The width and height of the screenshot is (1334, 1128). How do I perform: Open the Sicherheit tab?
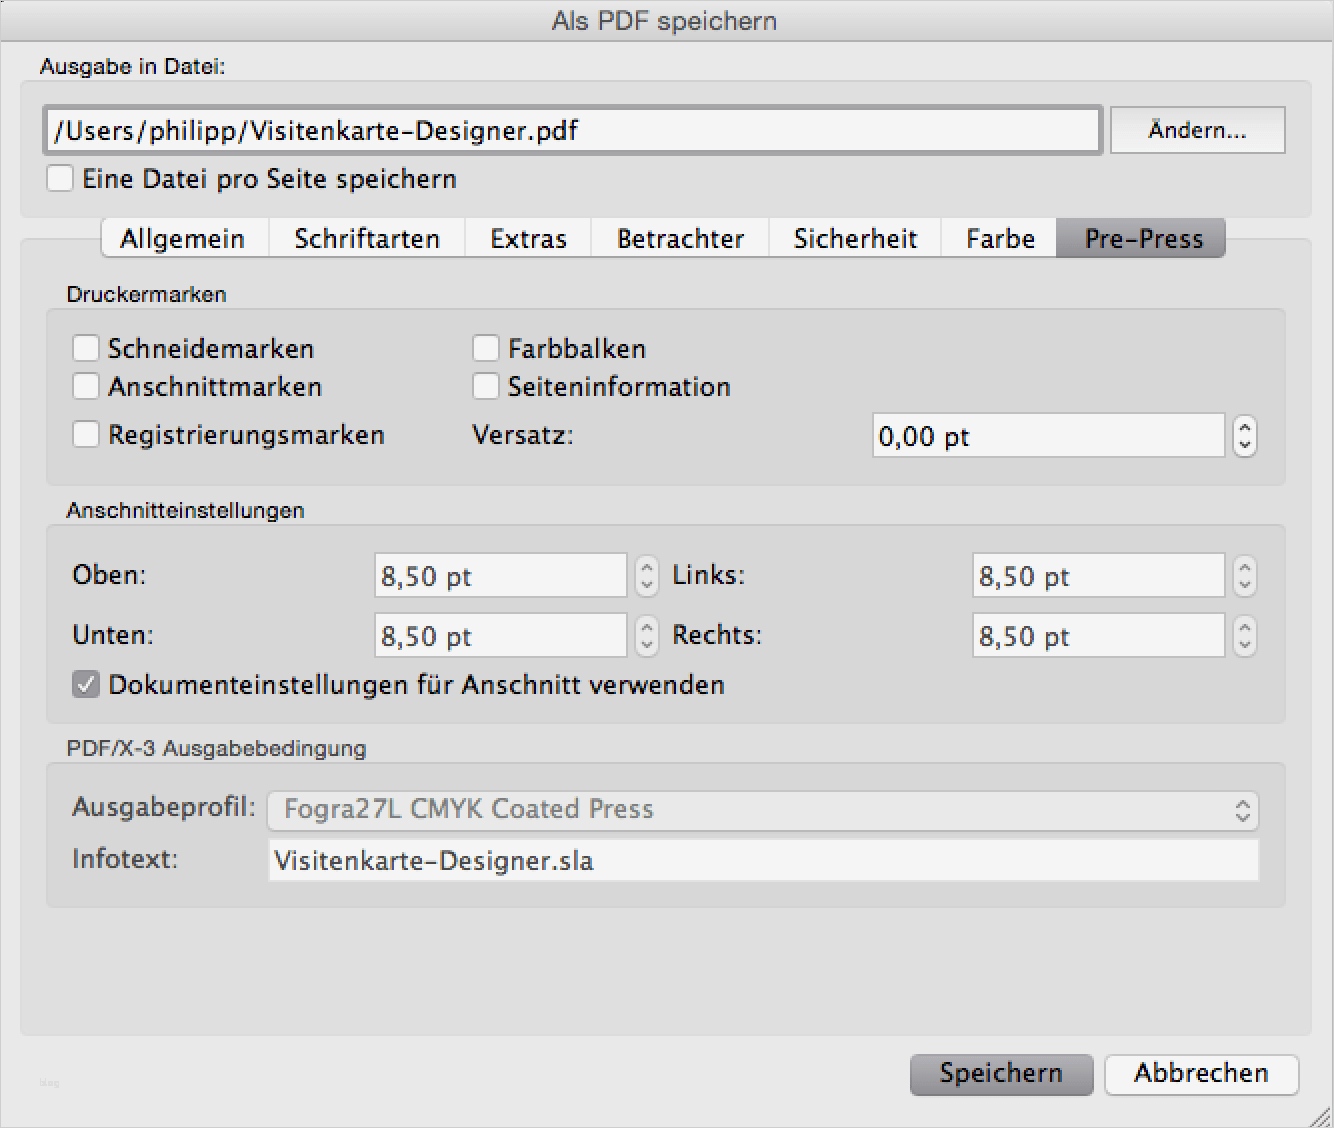pos(856,238)
